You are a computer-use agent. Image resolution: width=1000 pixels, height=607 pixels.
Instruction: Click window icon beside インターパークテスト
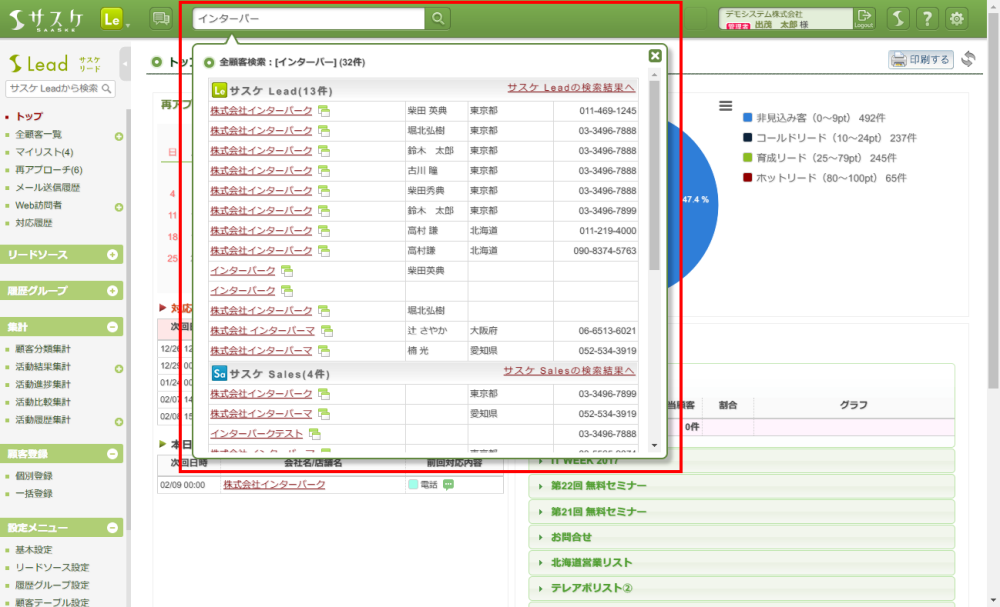314,434
